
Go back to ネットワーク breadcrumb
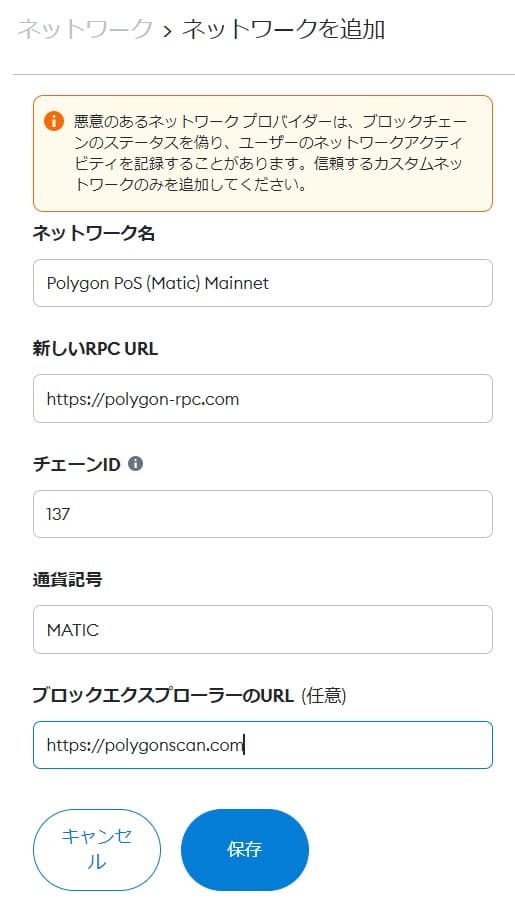coord(86,29)
